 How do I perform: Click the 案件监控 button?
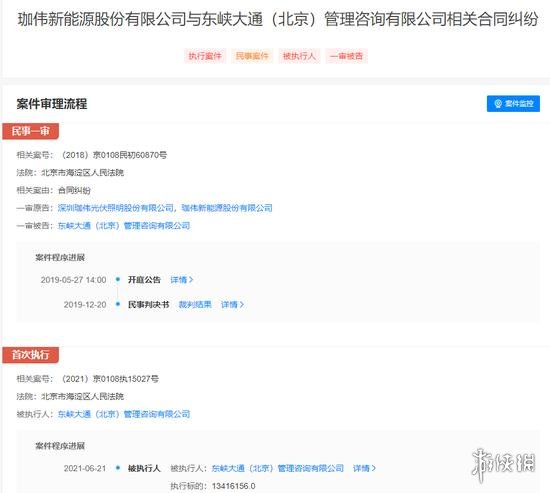pyautogui.click(x=513, y=104)
